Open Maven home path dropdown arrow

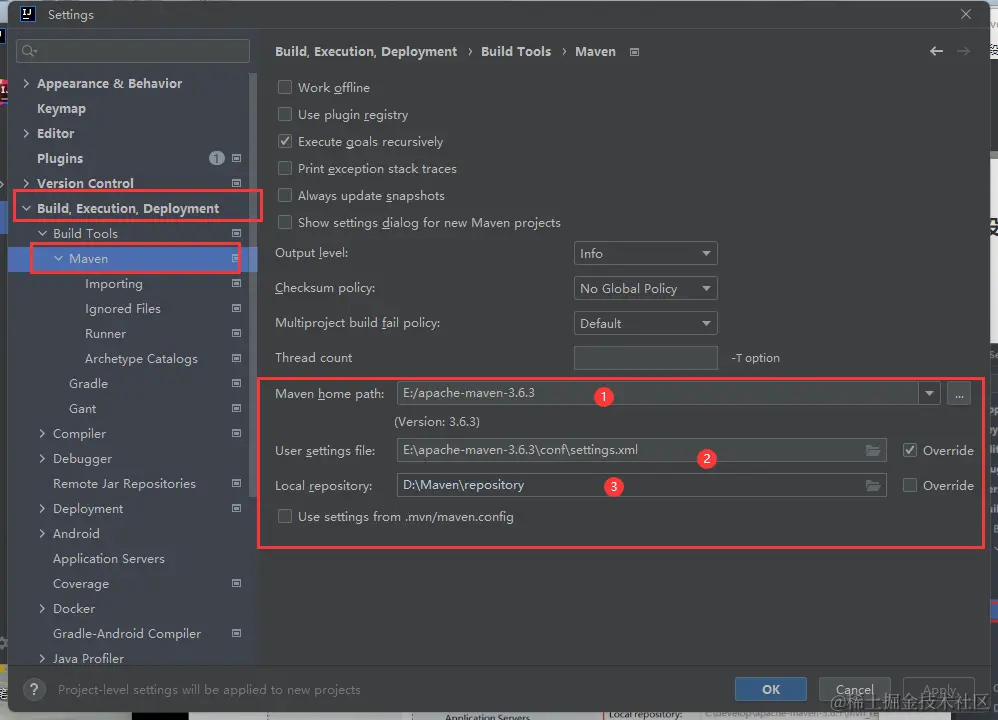929,393
